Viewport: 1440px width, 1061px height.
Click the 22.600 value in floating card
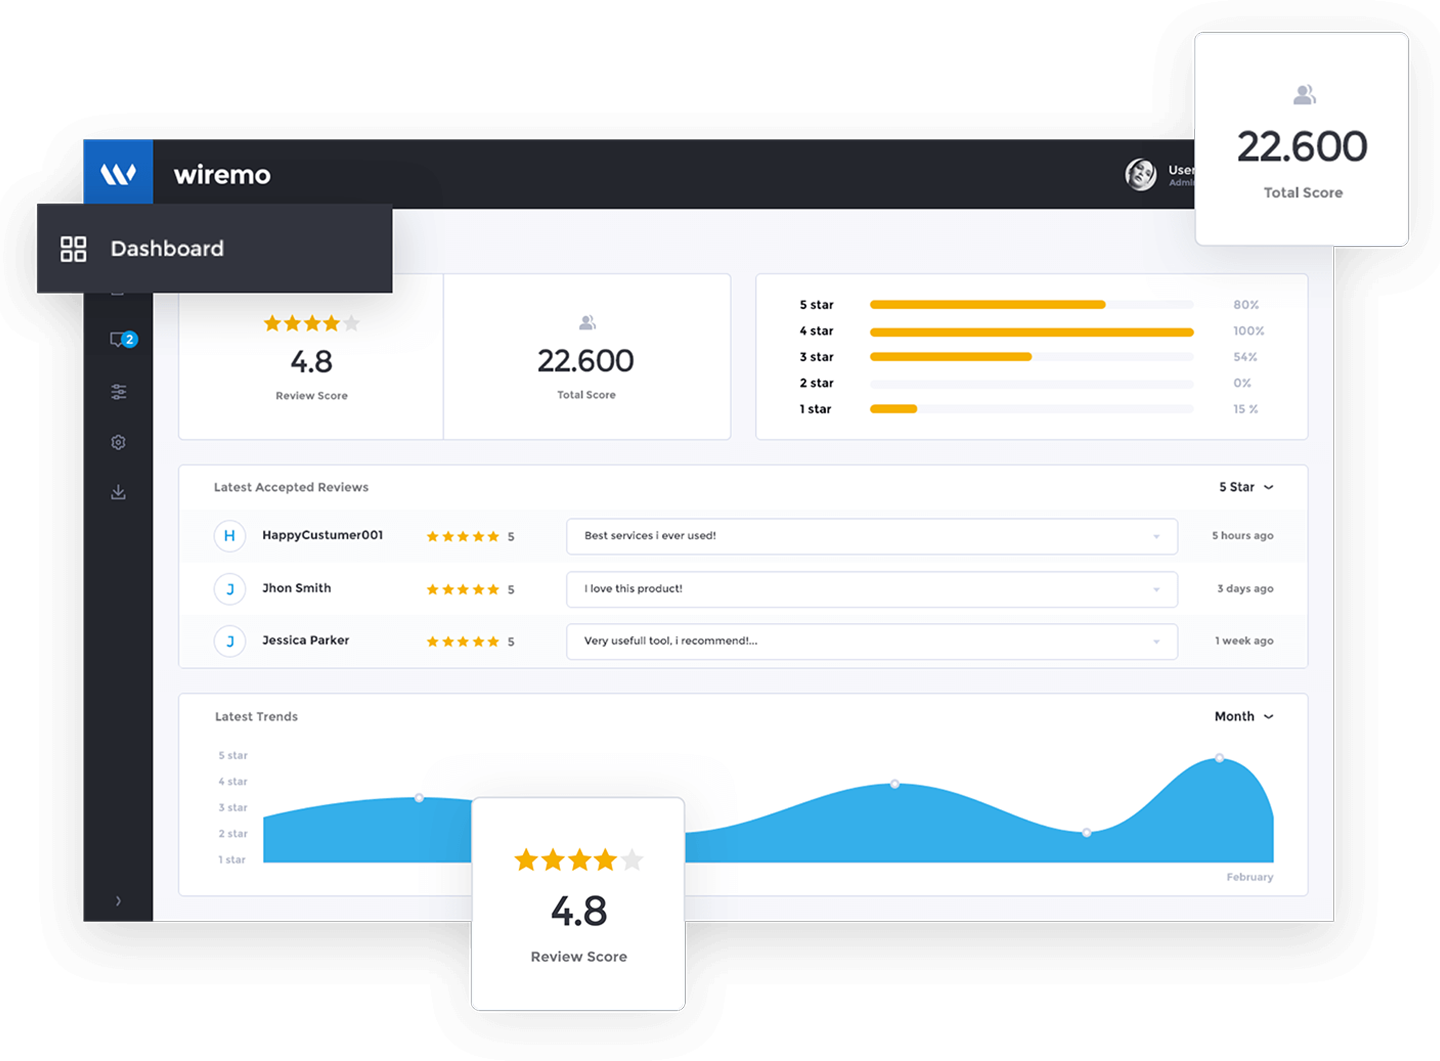pos(1302,147)
